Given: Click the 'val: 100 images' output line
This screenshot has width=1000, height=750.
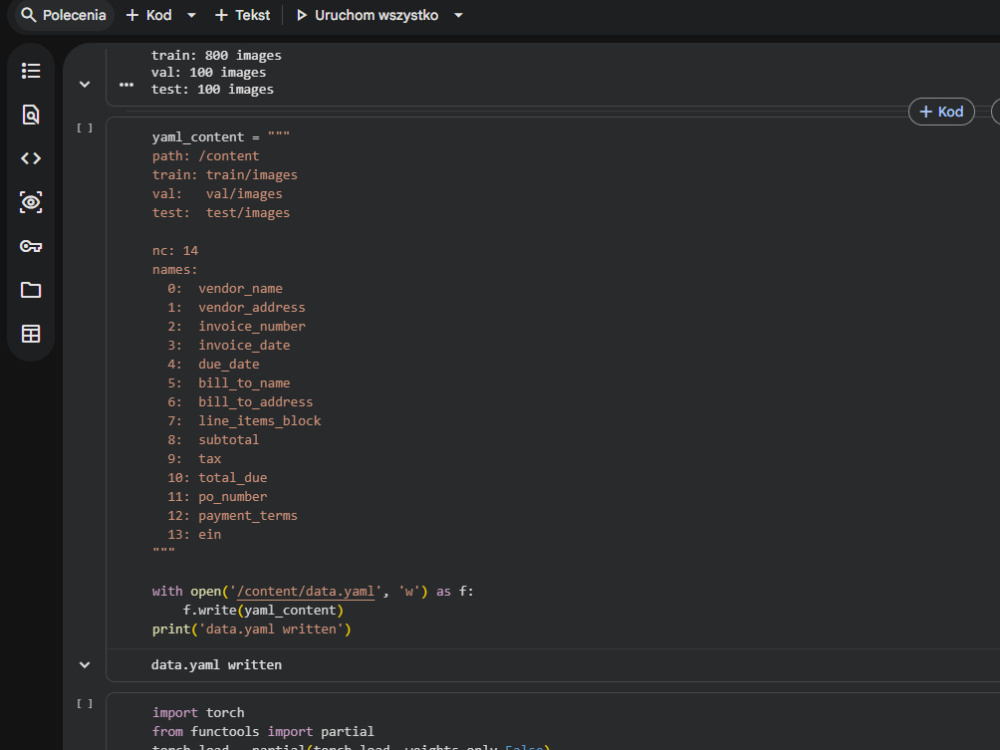Looking at the screenshot, I should (209, 73).
